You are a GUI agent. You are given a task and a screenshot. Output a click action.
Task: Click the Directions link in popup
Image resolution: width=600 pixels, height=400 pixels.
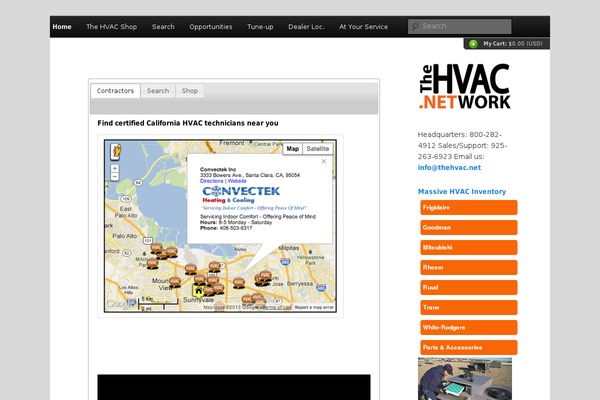[x=212, y=181]
